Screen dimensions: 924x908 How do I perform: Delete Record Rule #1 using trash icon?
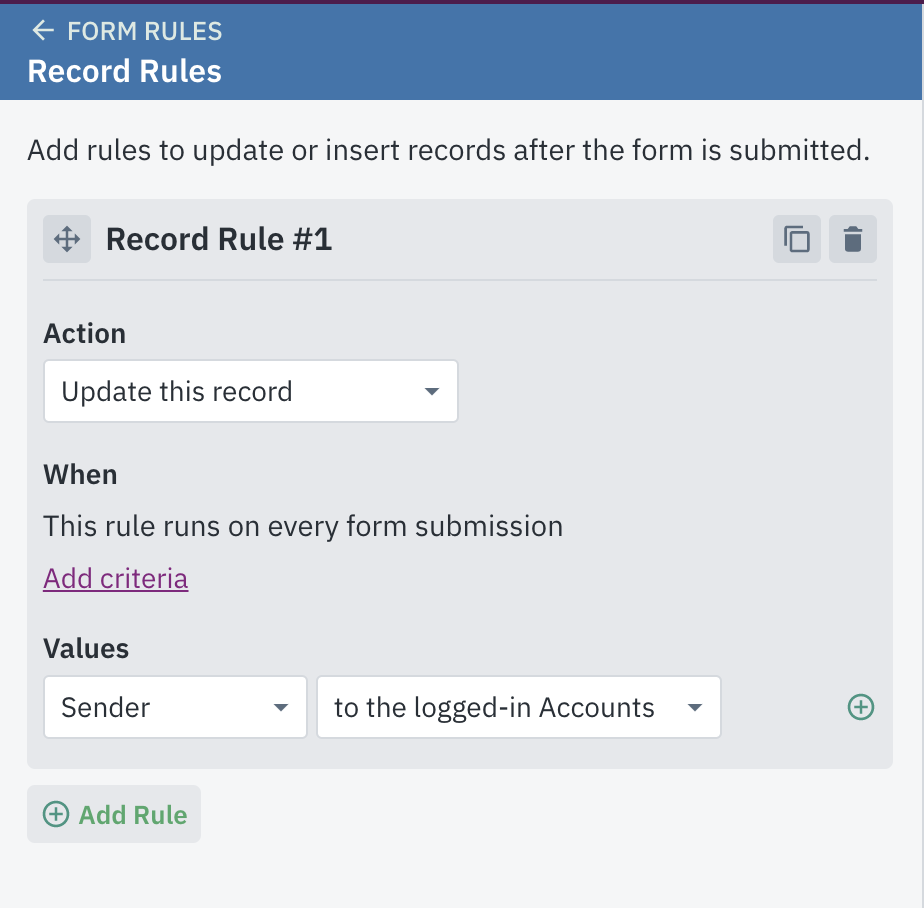click(x=853, y=239)
